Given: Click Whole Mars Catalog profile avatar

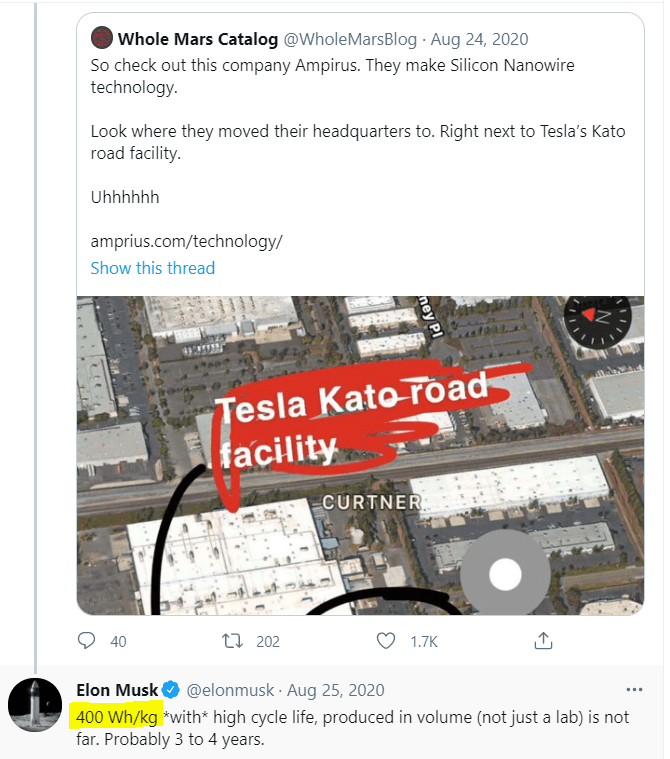Looking at the screenshot, I should tap(101, 40).
